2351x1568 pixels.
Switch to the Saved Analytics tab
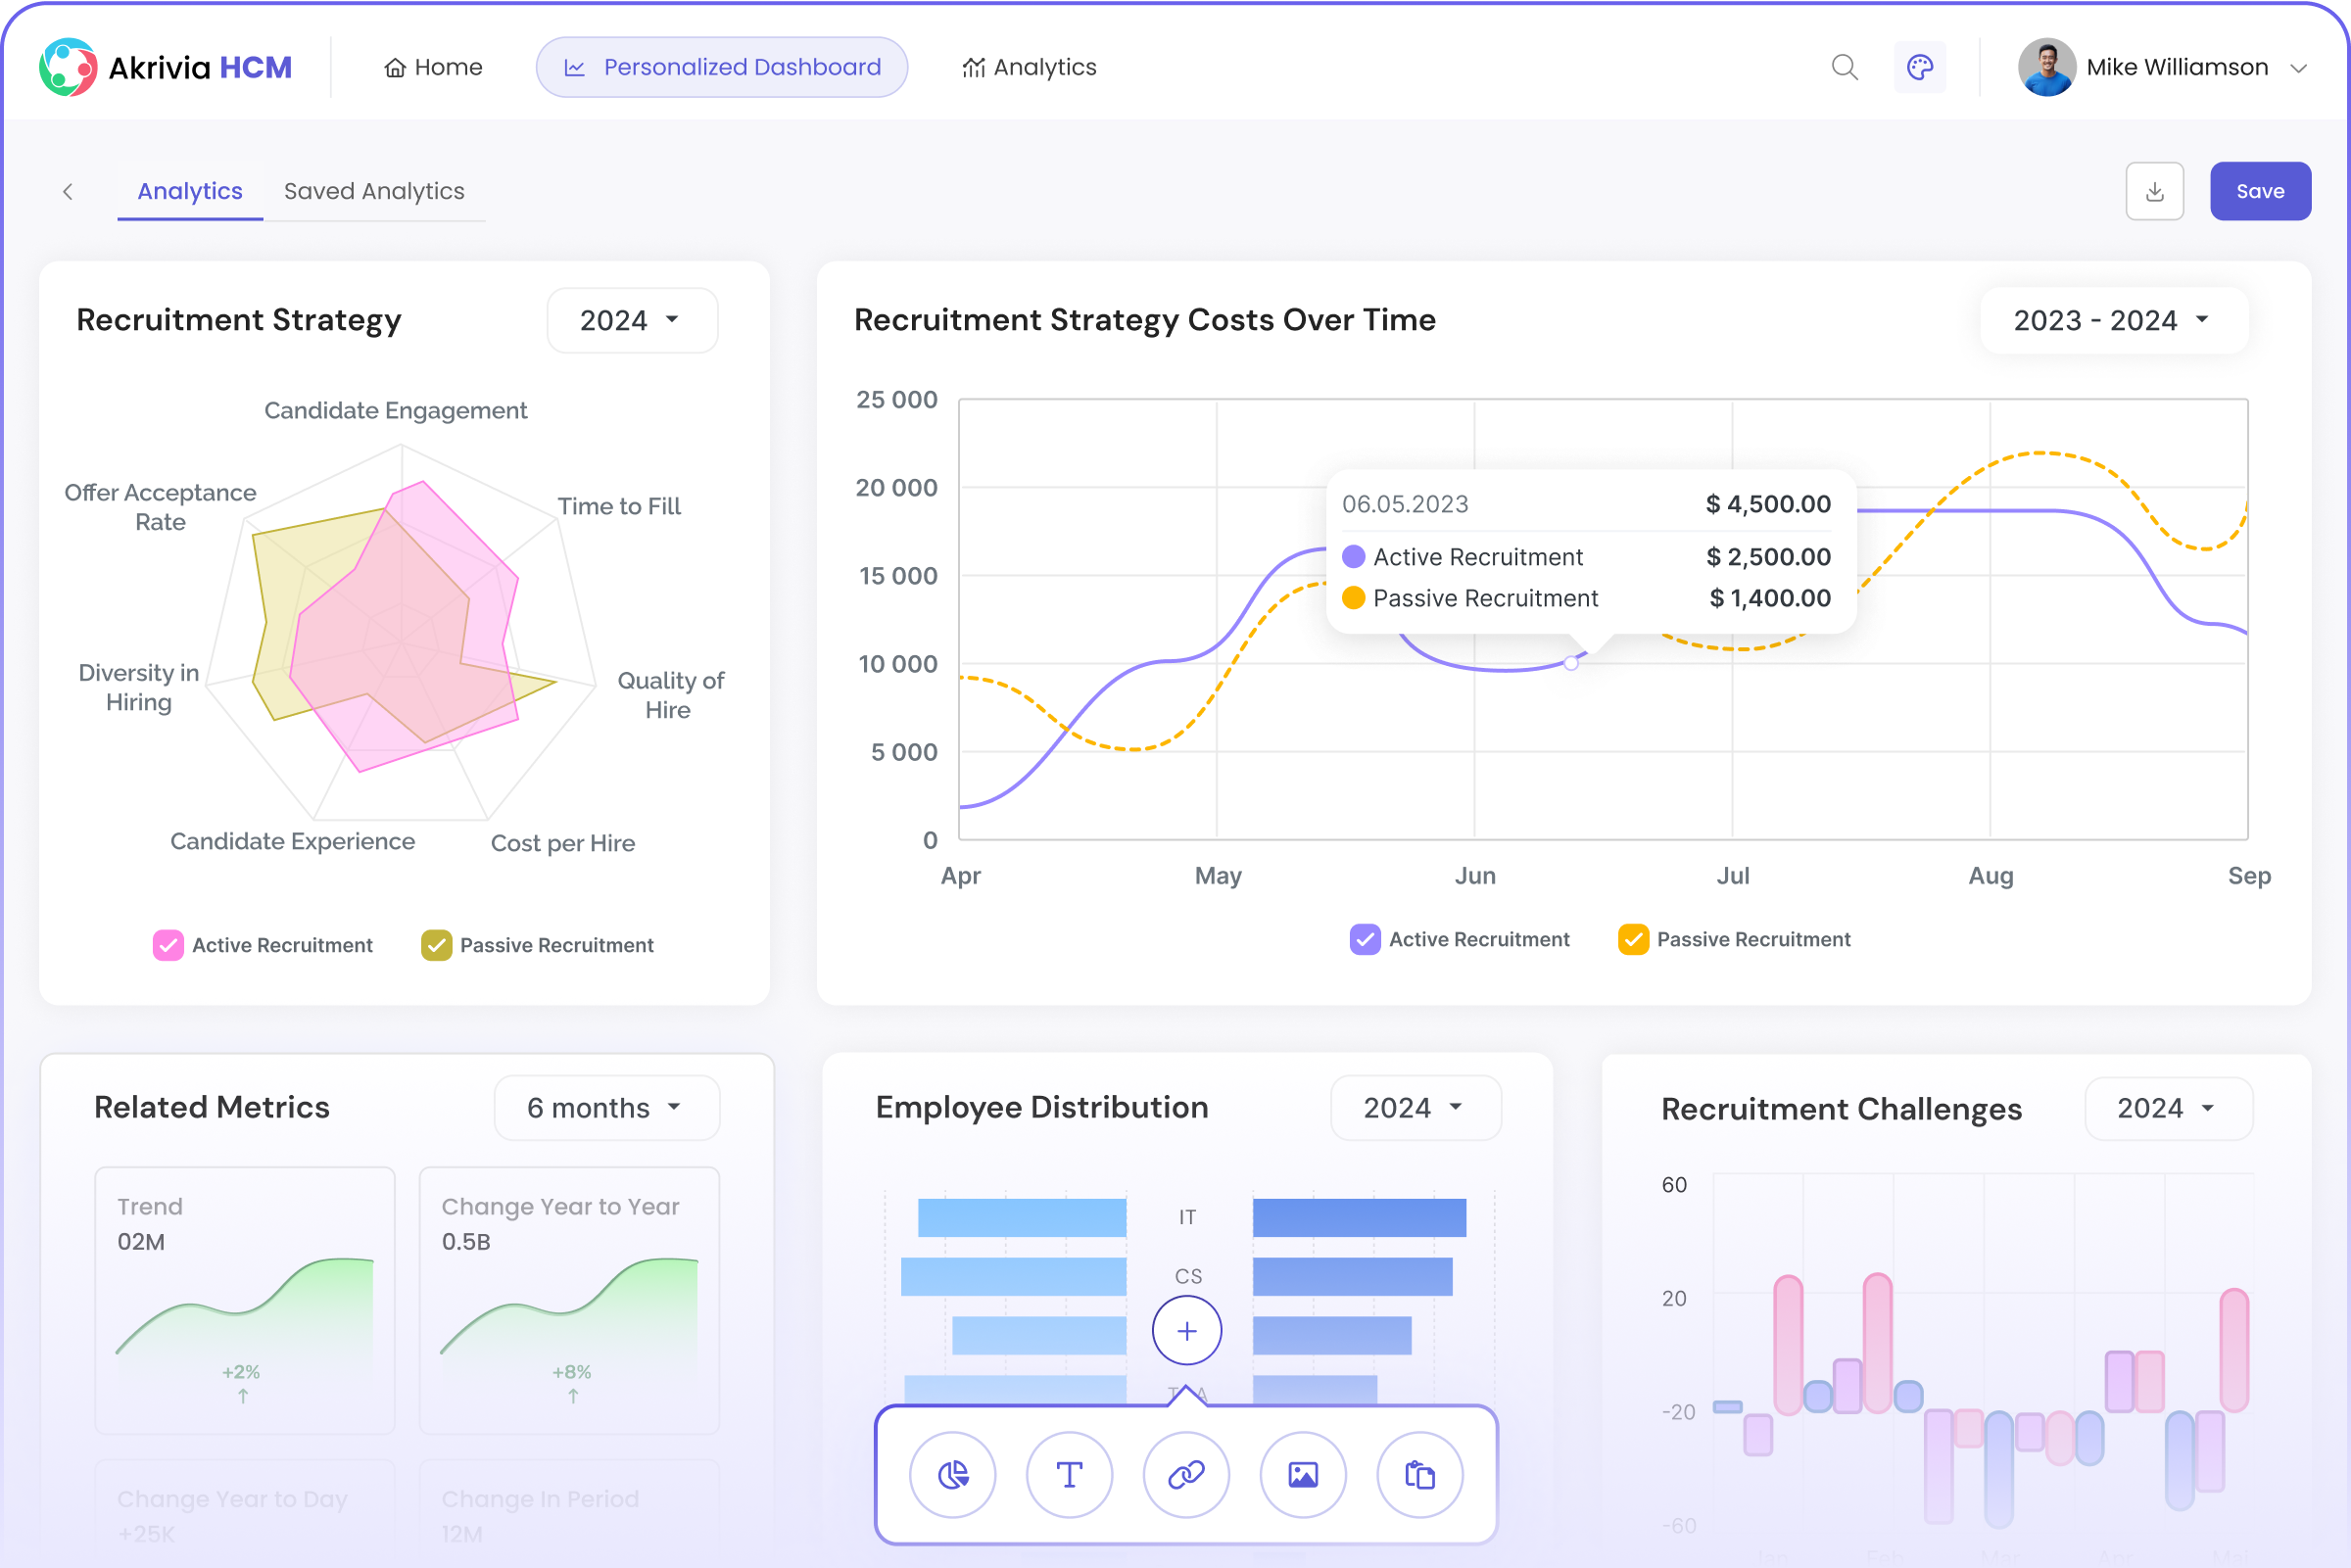[374, 191]
